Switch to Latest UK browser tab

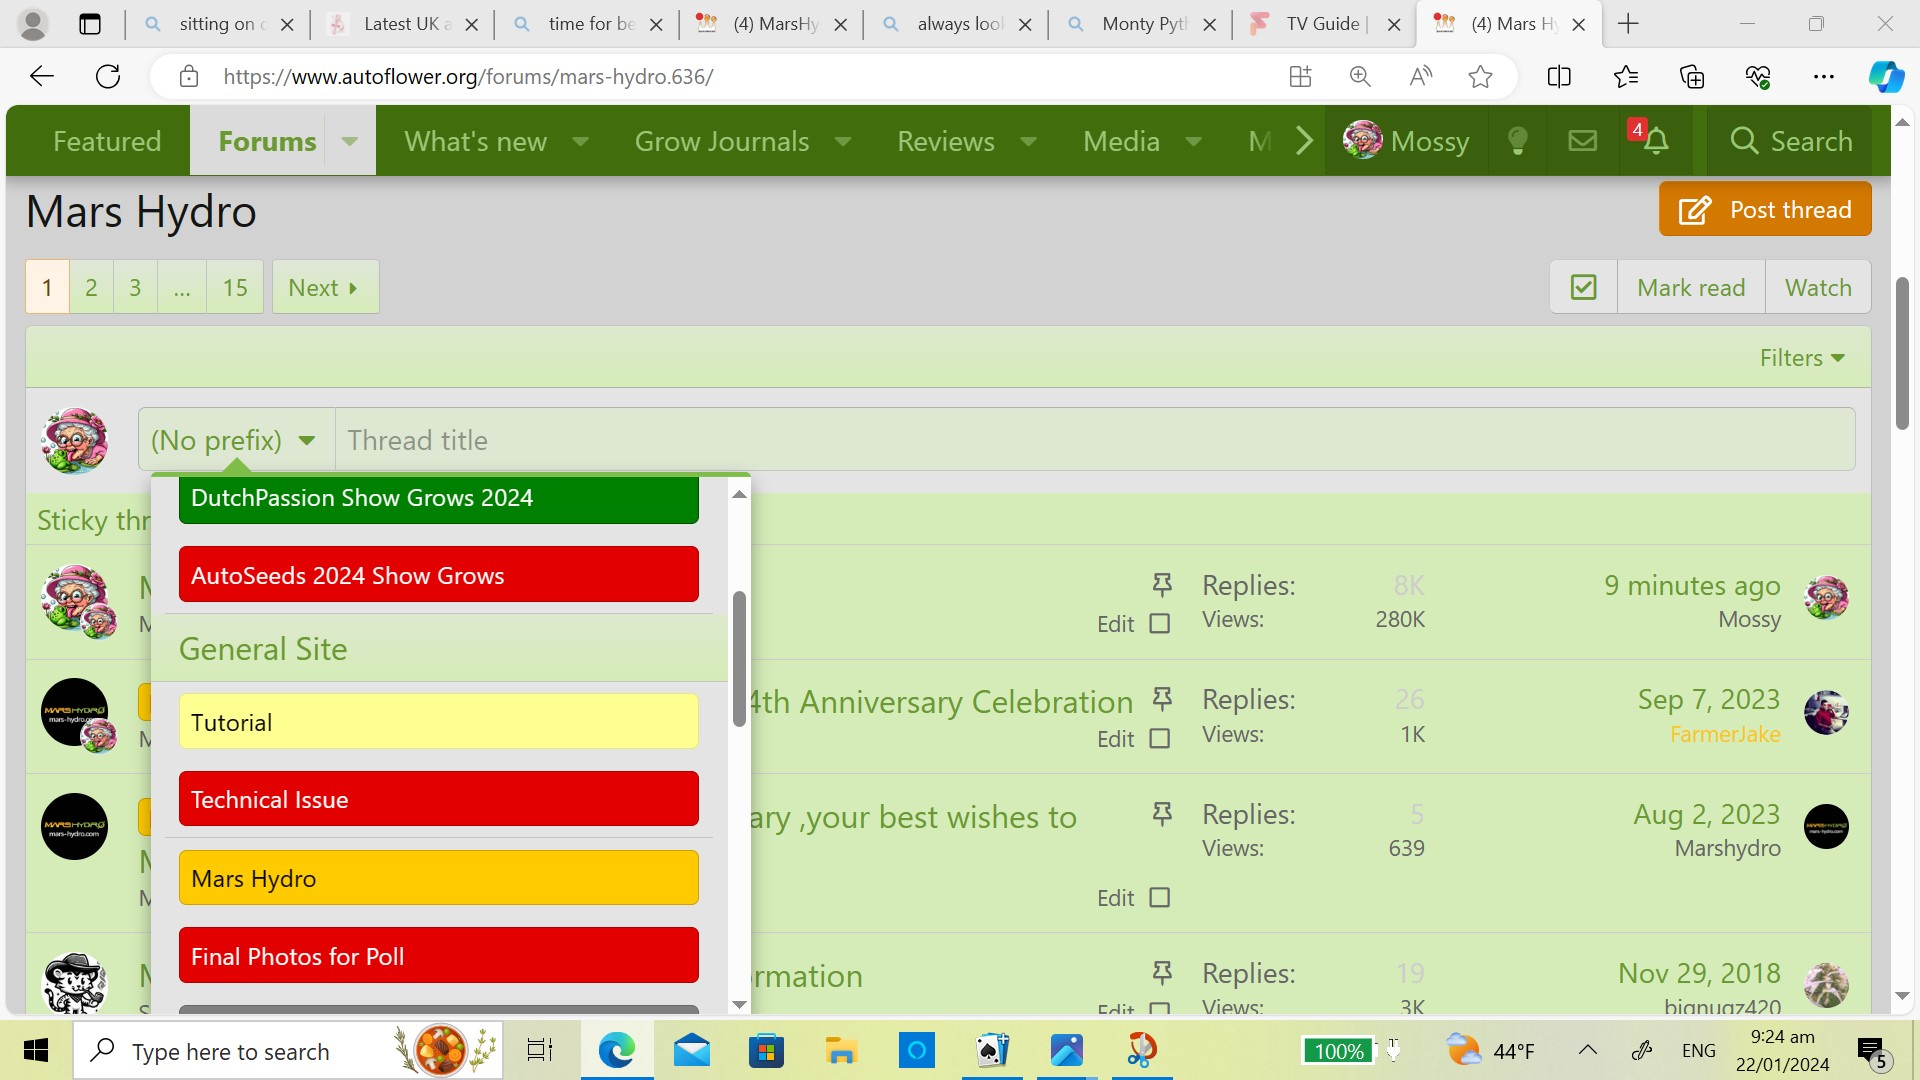403,24
